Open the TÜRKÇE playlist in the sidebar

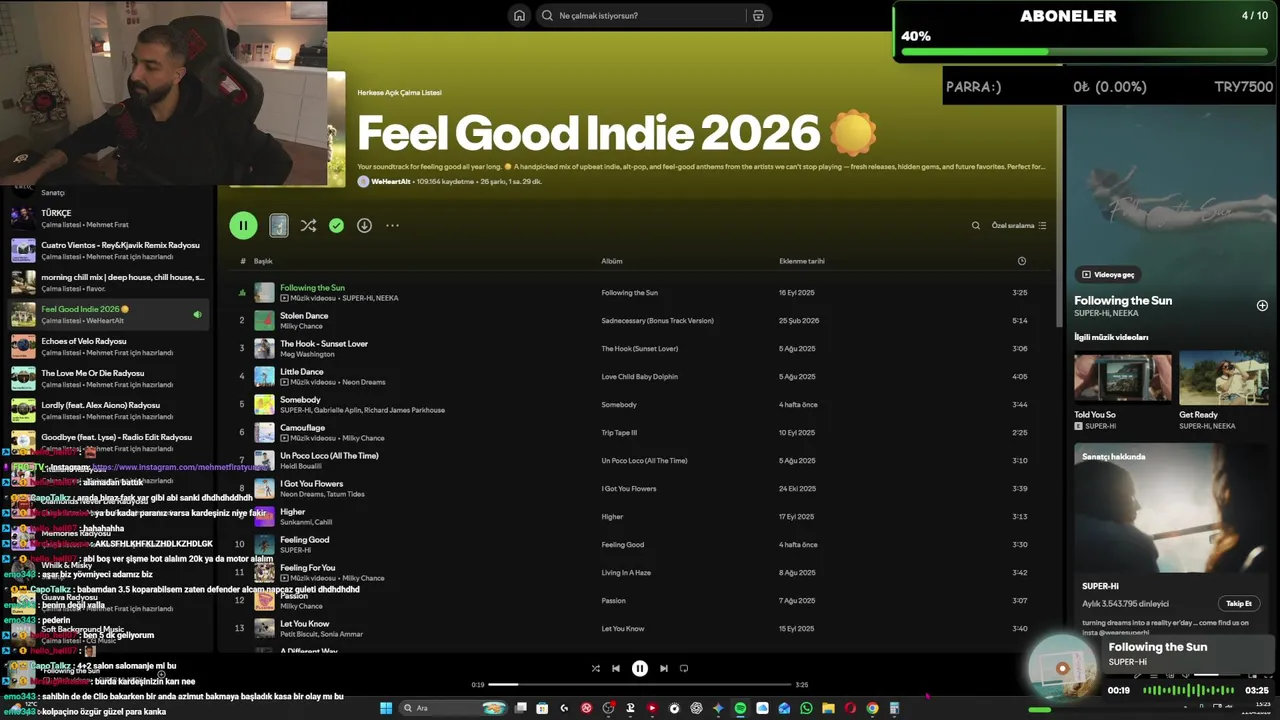[108, 218]
